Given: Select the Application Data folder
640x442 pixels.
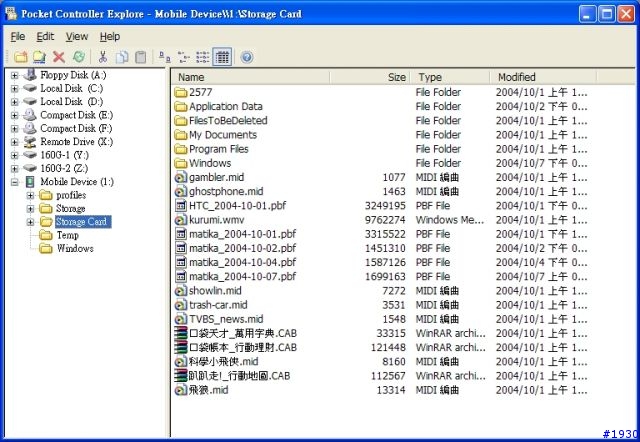Looking at the screenshot, I should coord(226,107).
